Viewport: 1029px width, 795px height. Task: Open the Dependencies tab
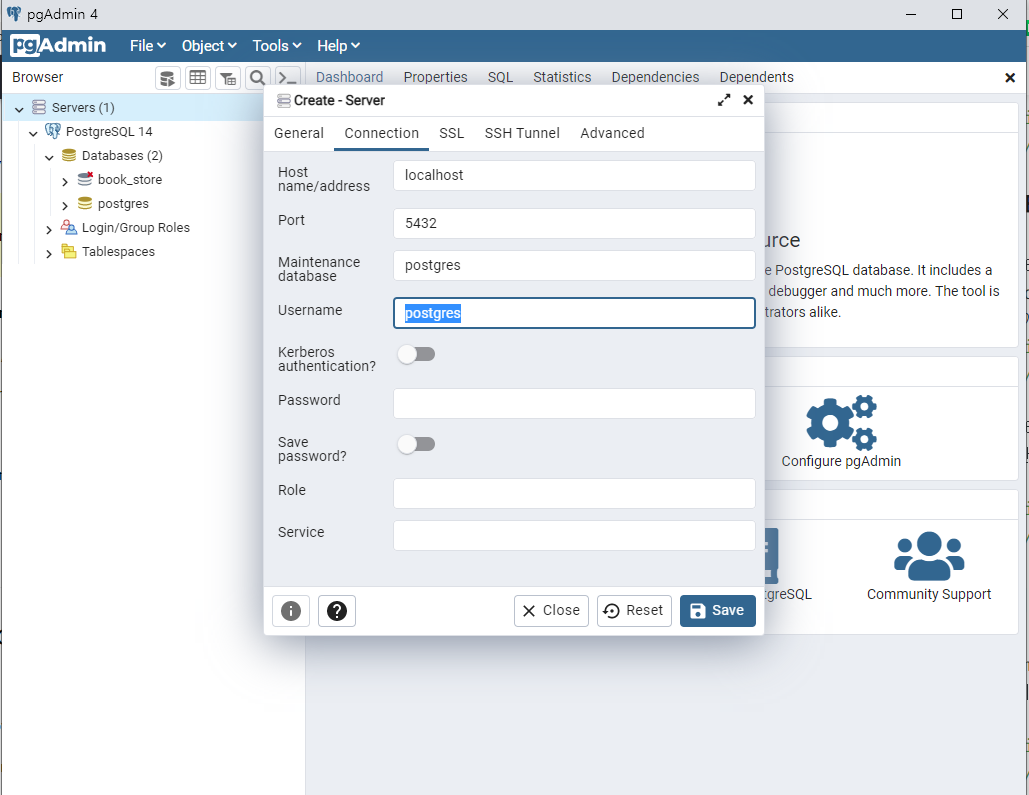[x=655, y=77]
